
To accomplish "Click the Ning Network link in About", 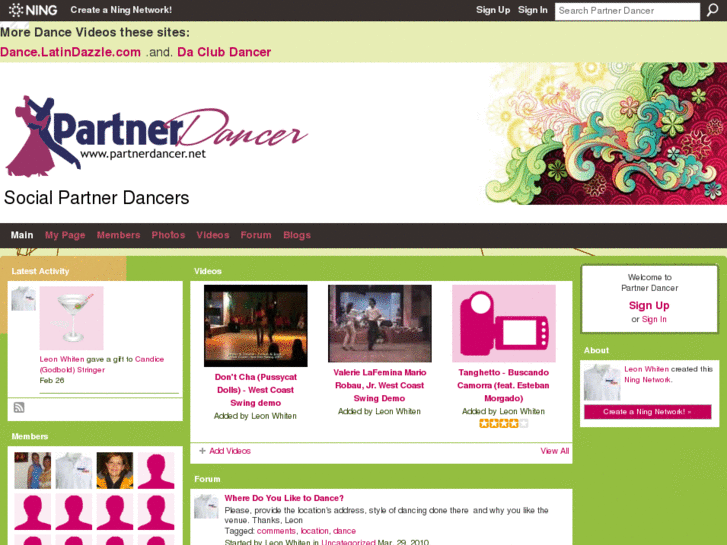I will click(x=647, y=380).
